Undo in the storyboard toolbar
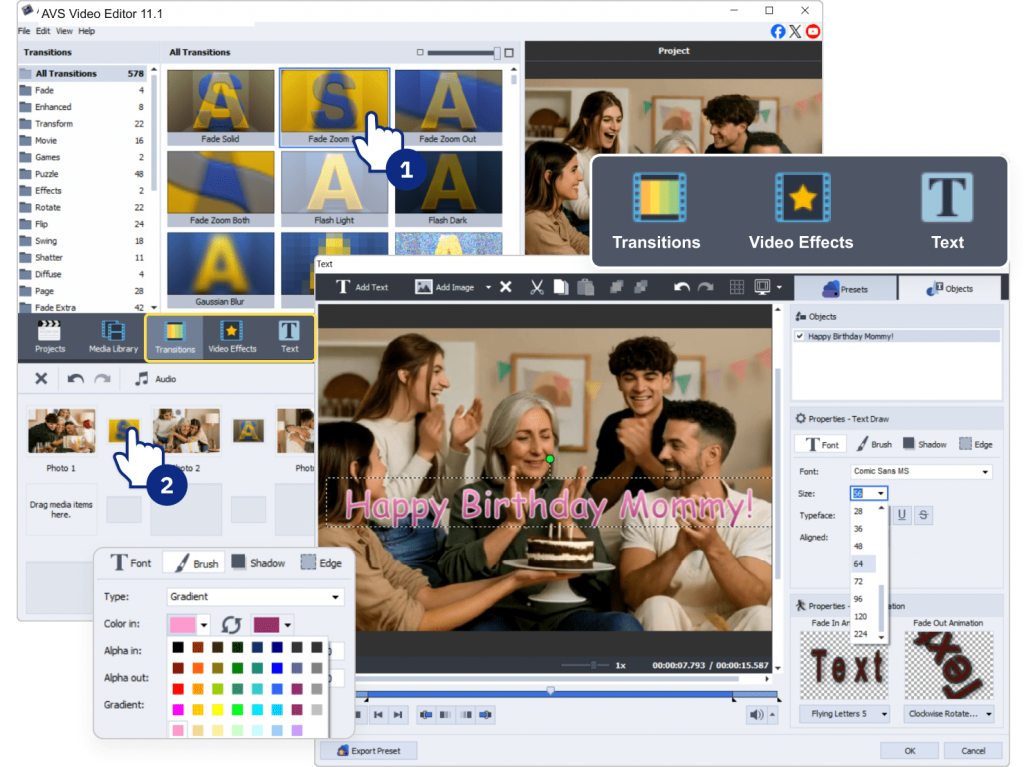Viewport: 1024px width, 767px height. pos(76,379)
